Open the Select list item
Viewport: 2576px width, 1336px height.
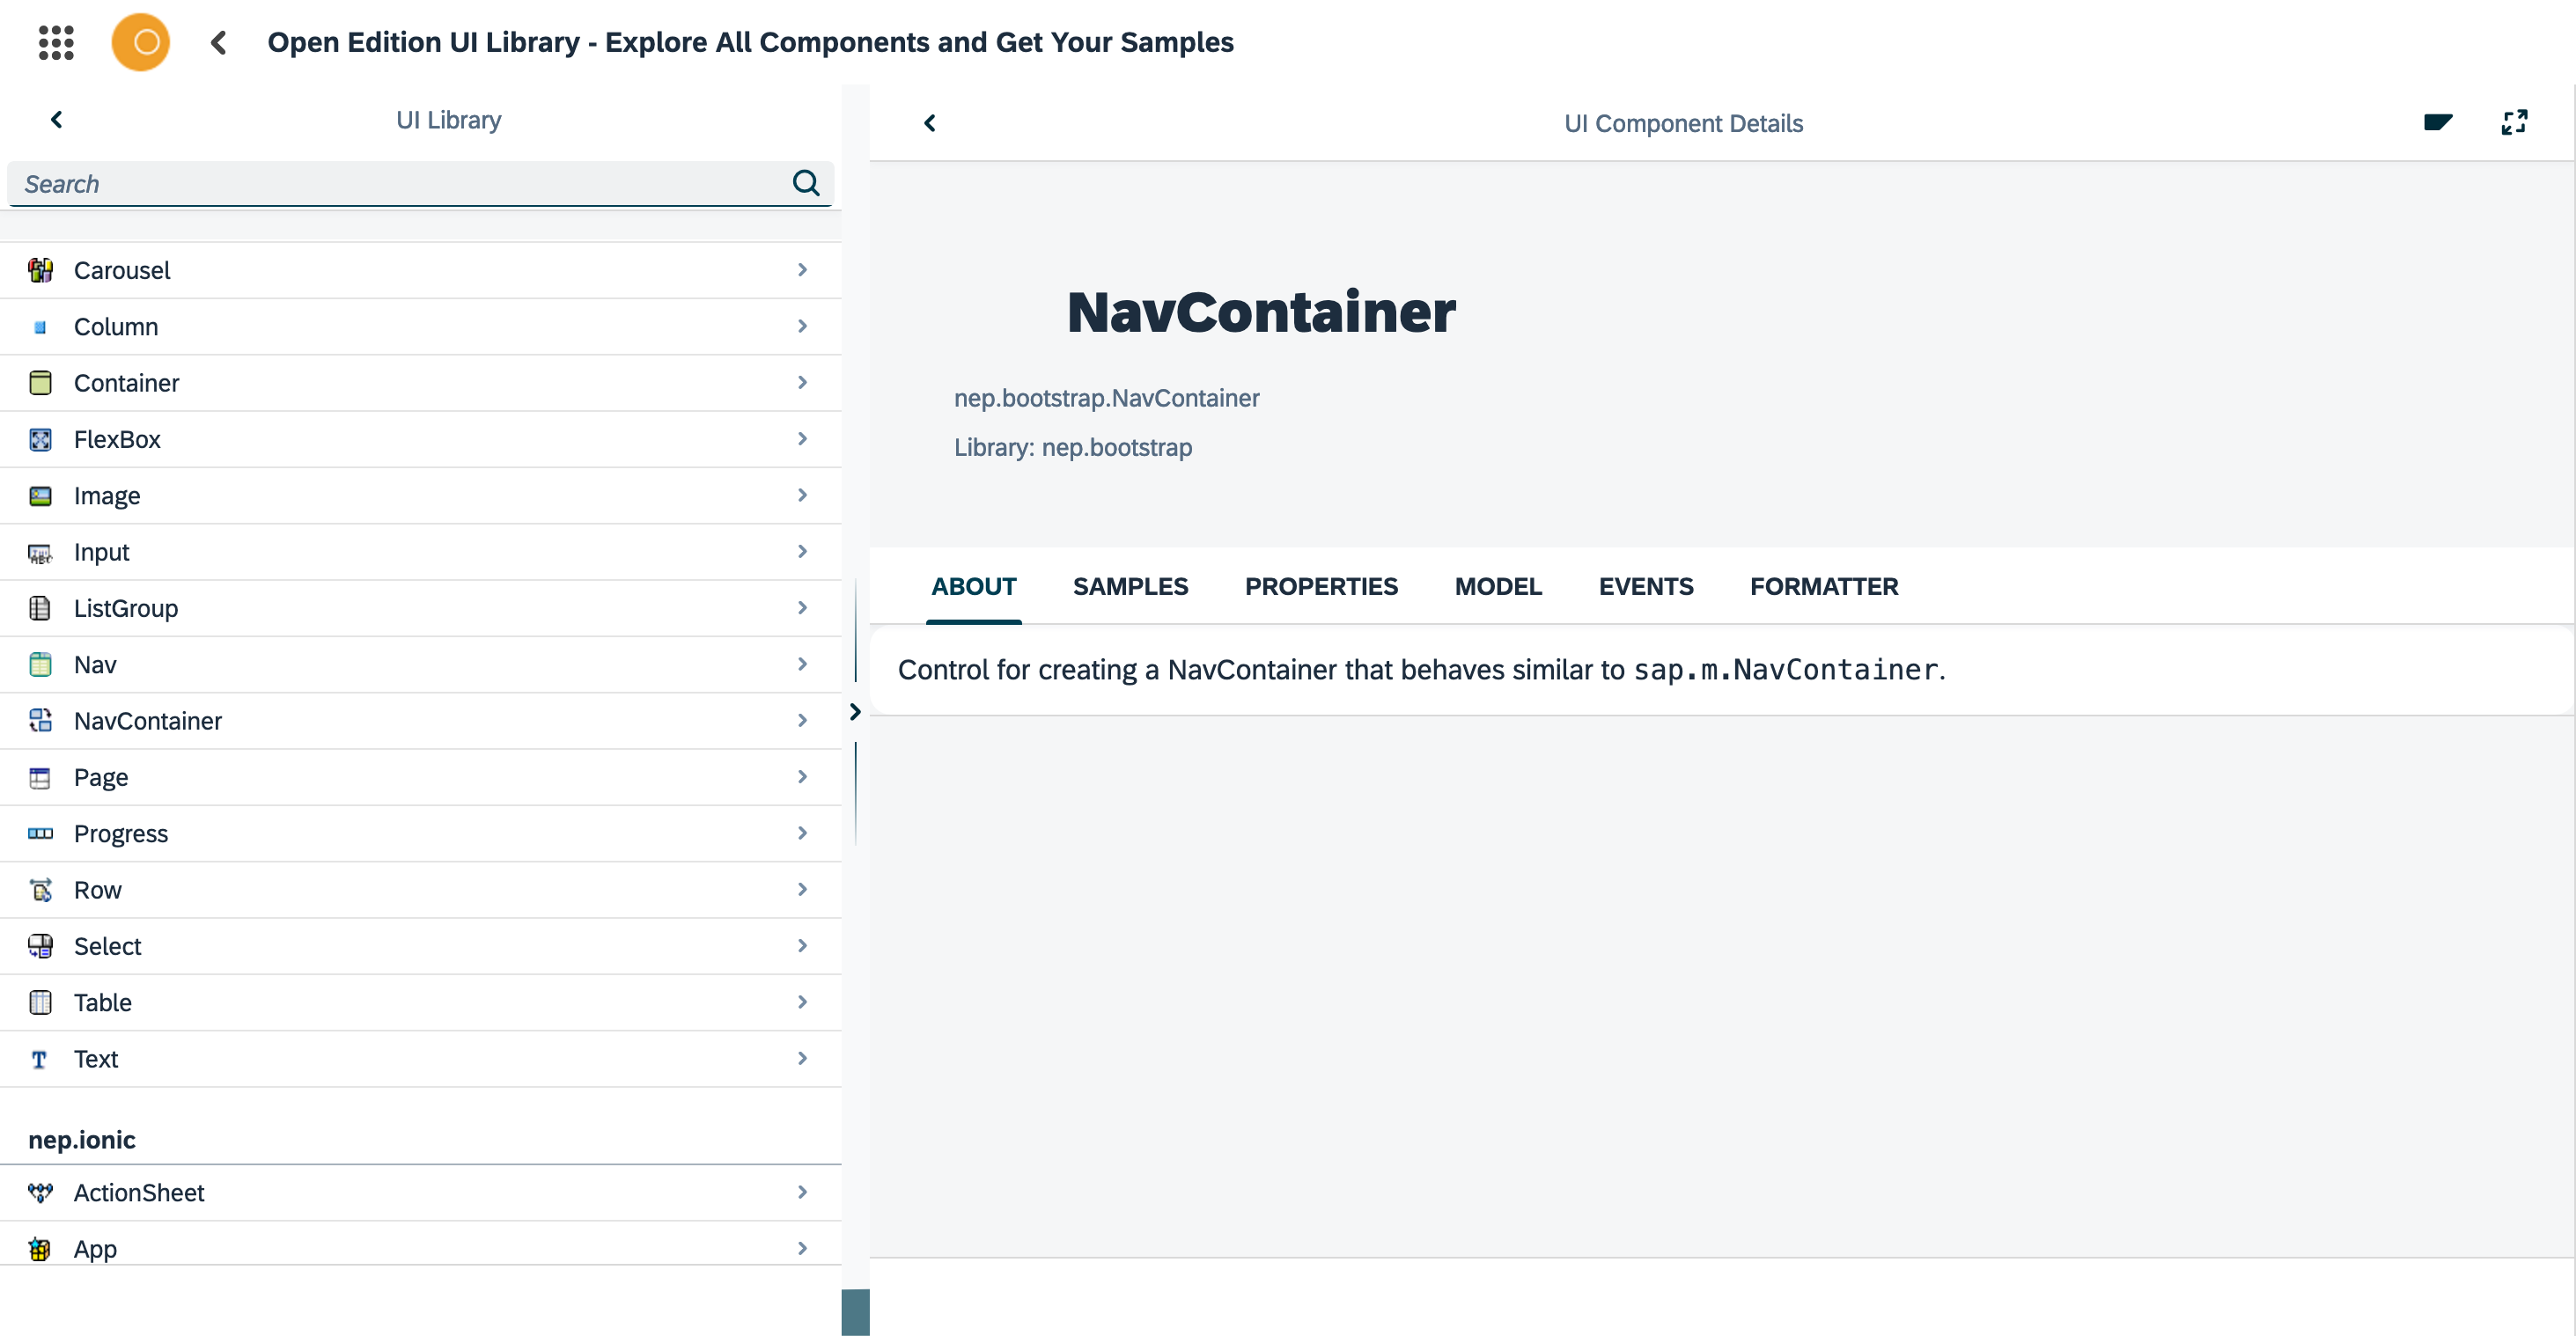[x=420, y=946]
